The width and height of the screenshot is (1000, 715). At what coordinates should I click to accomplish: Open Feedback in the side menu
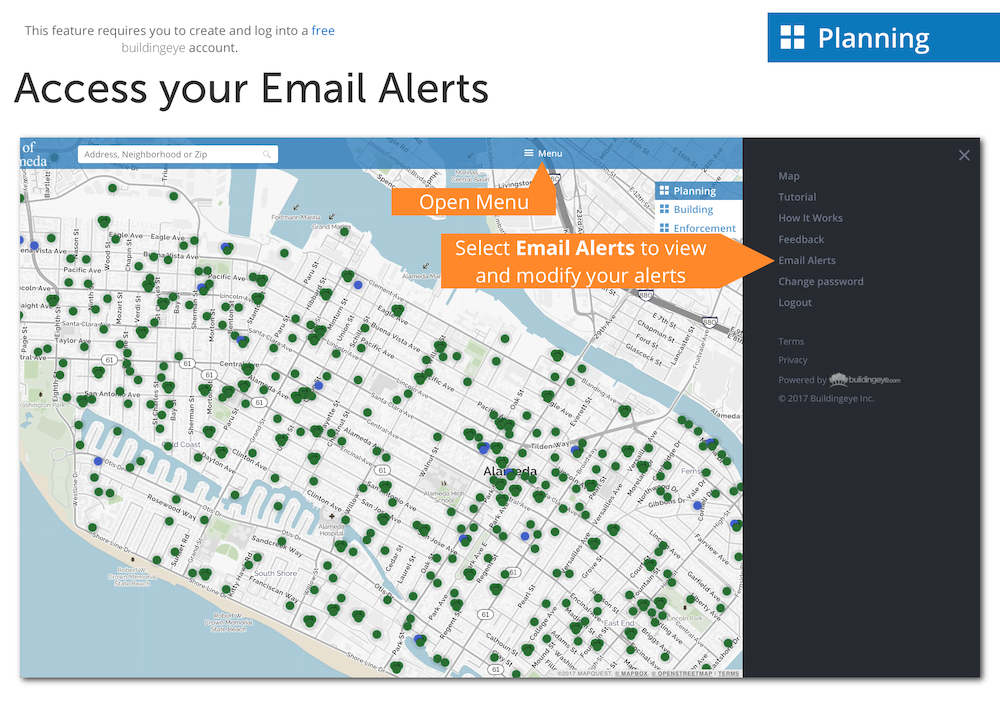pos(800,239)
